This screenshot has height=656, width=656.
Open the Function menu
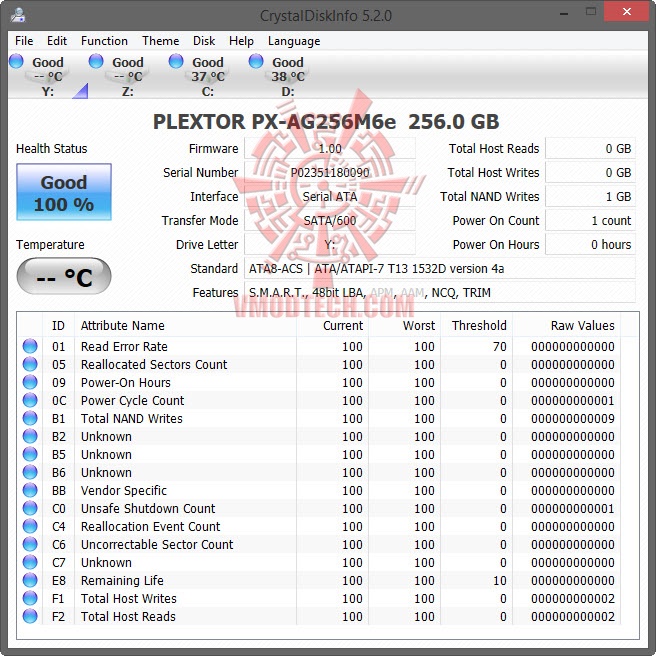tap(104, 41)
